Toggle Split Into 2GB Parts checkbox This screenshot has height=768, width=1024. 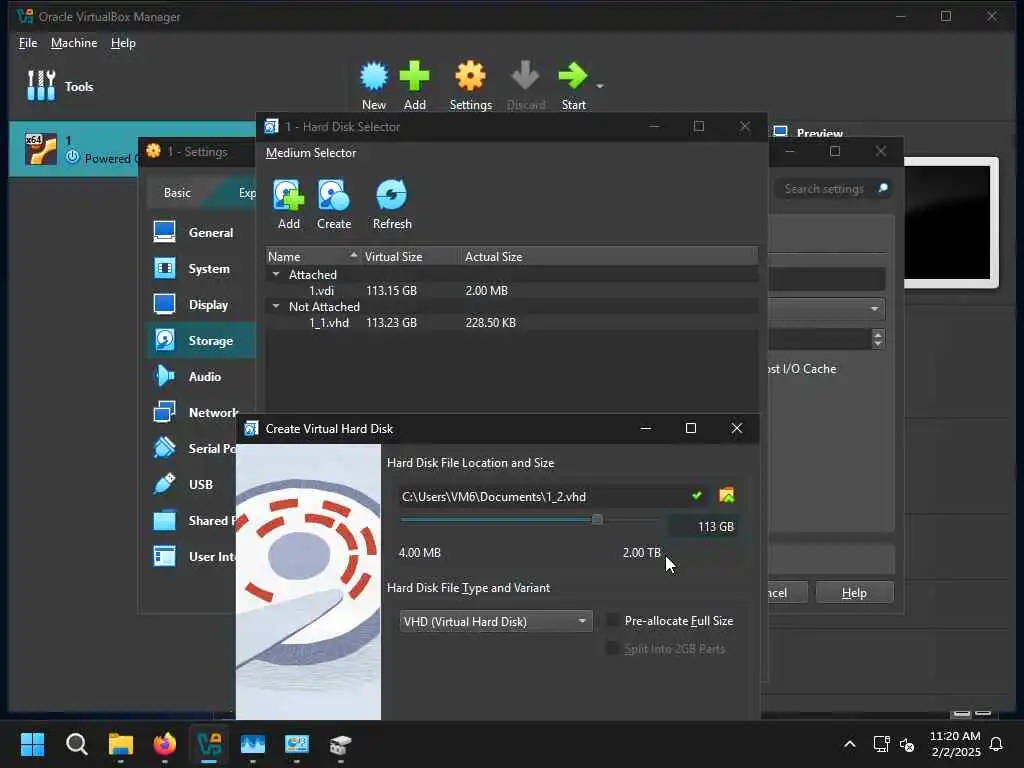pos(613,648)
